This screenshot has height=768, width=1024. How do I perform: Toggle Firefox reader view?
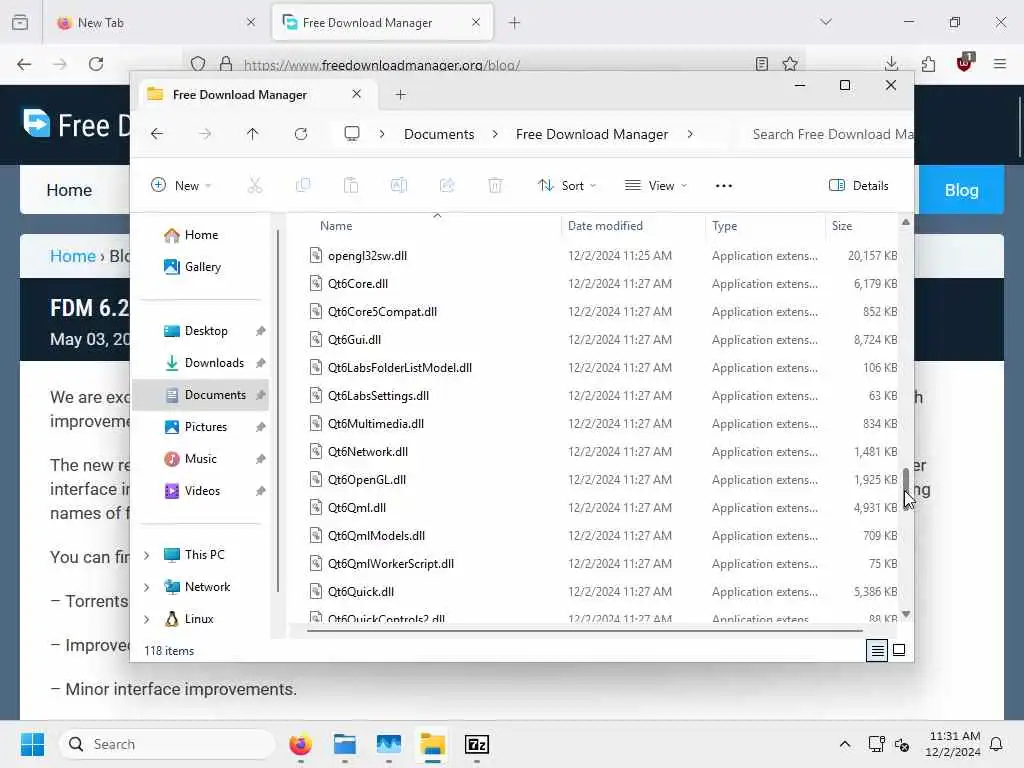[x=761, y=64]
